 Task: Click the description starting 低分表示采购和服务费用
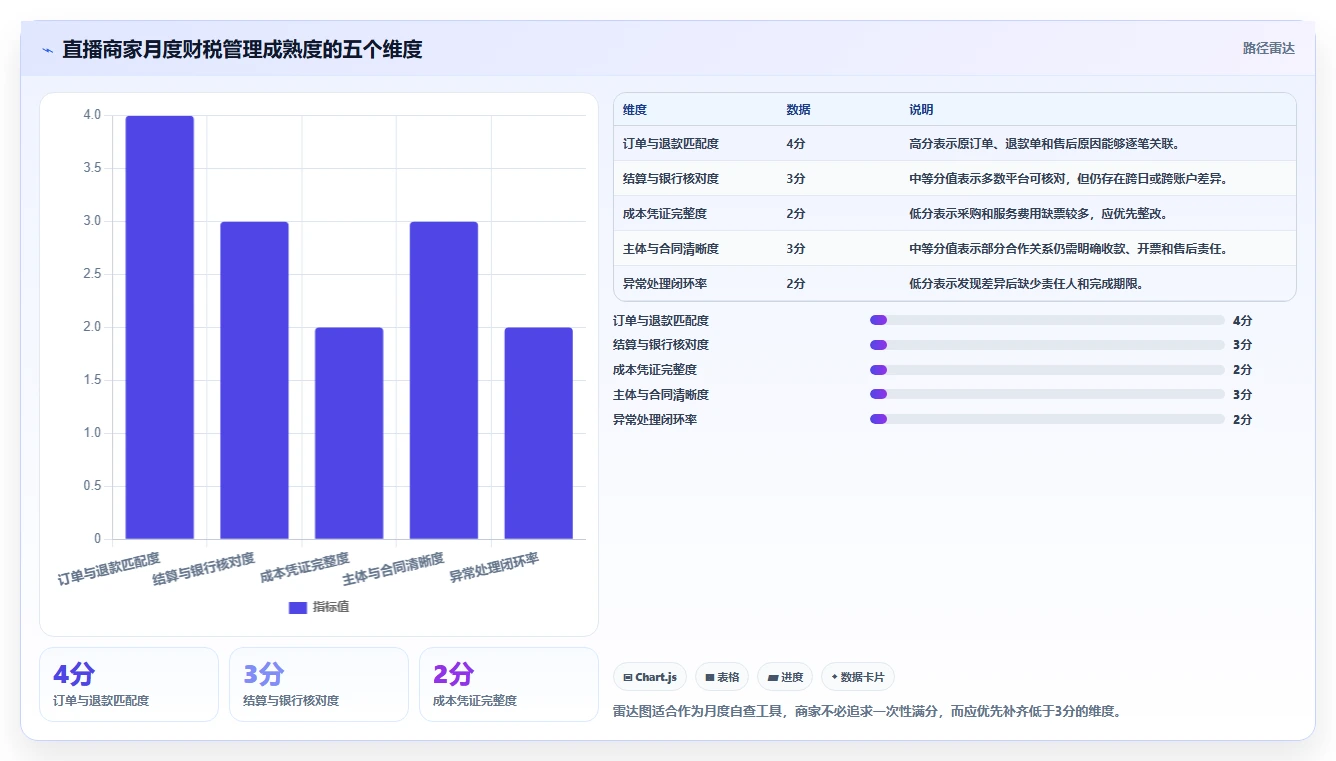point(1038,214)
